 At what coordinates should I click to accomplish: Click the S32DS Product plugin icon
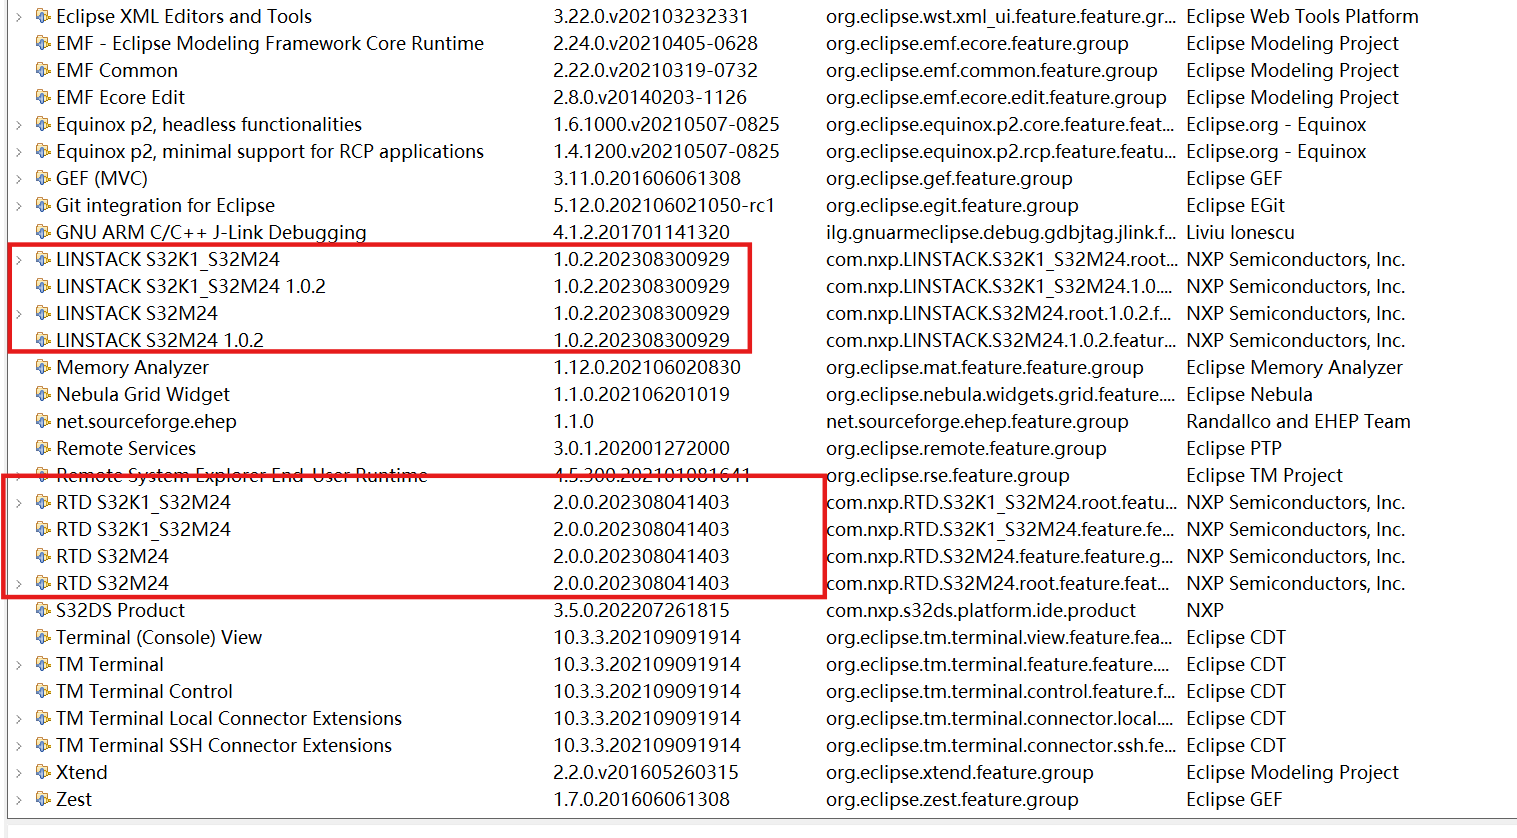pyautogui.click(x=42, y=610)
